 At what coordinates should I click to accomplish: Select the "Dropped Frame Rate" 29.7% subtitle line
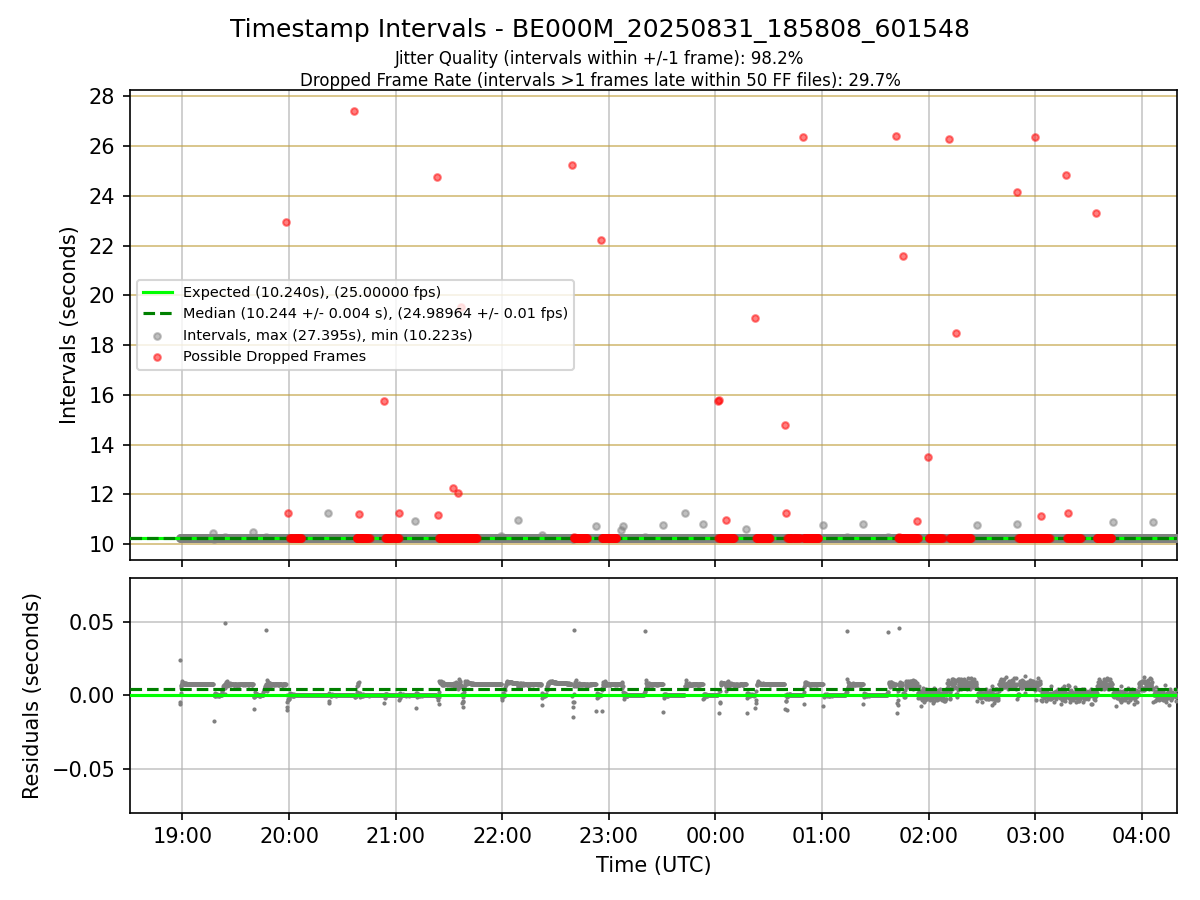pos(599,80)
